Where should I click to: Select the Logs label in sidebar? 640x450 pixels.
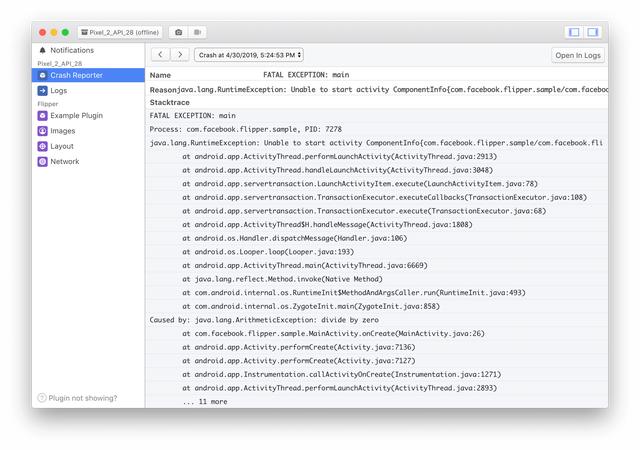[58, 91]
